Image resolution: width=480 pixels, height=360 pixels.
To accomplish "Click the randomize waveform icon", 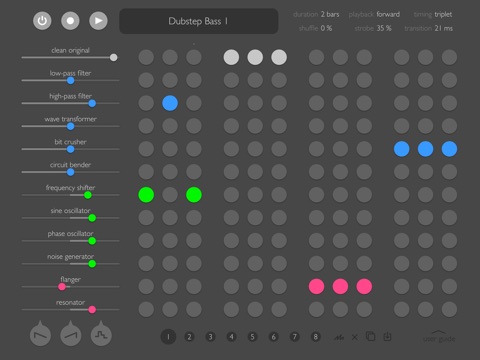I will 339,337.
